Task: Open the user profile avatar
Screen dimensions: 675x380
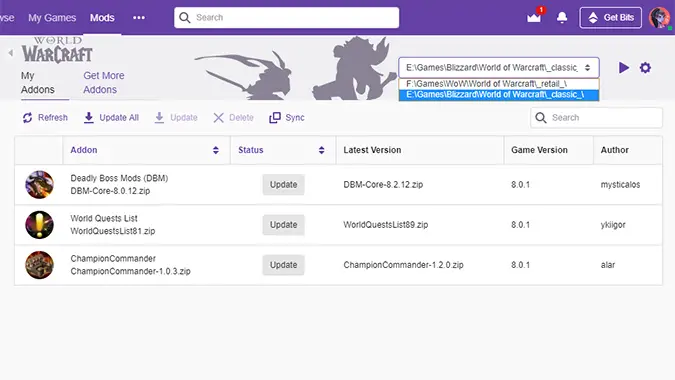Action: pos(659,18)
